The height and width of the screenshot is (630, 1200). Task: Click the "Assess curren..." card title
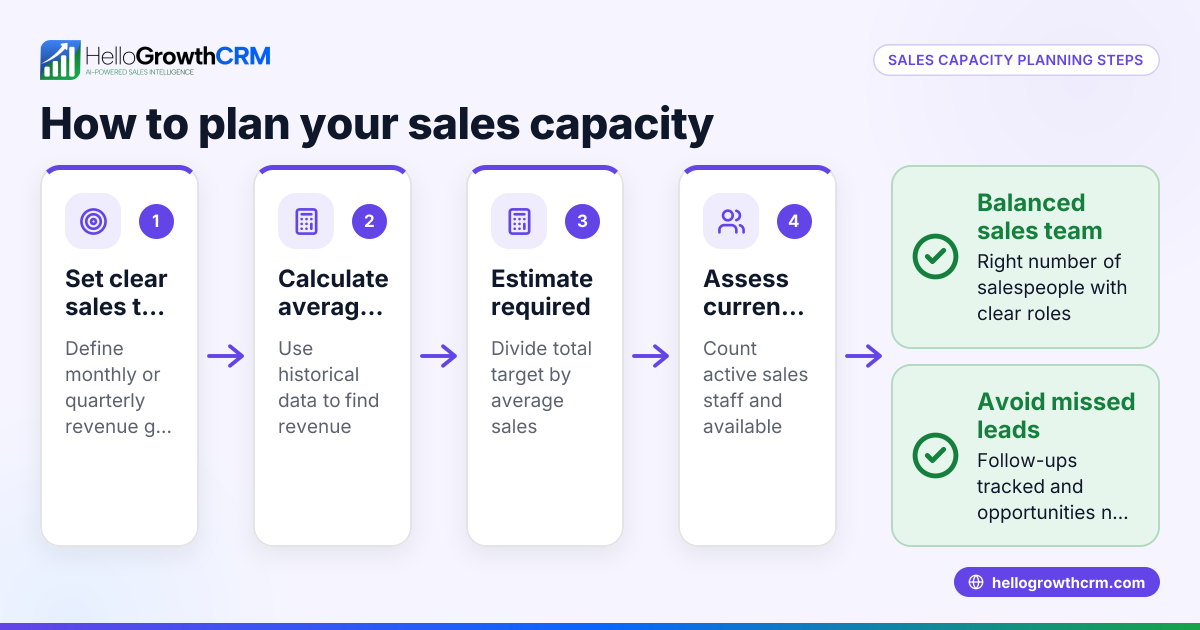point(754,293)
